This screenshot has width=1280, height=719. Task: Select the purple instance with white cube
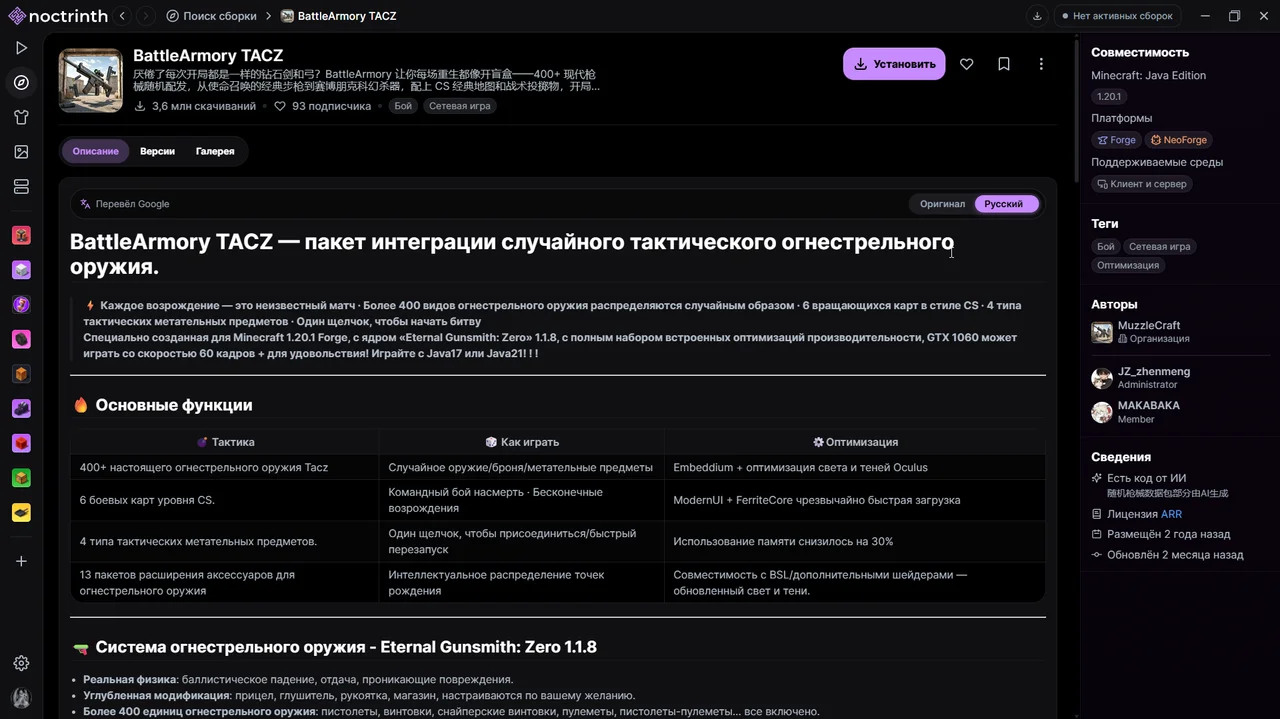point(21,270)
